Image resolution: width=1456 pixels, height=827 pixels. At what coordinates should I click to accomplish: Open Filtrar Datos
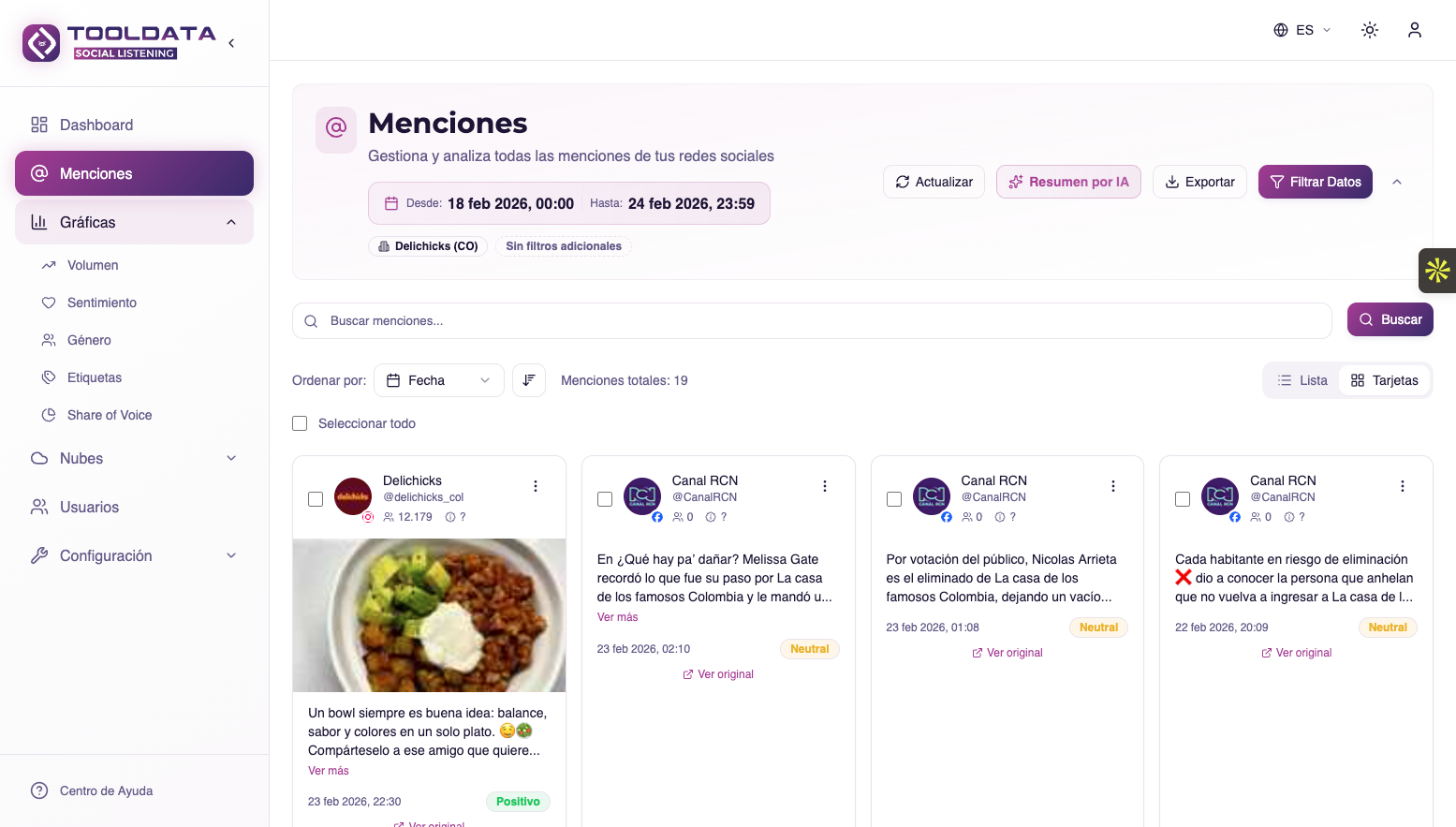pos(1315,182)
